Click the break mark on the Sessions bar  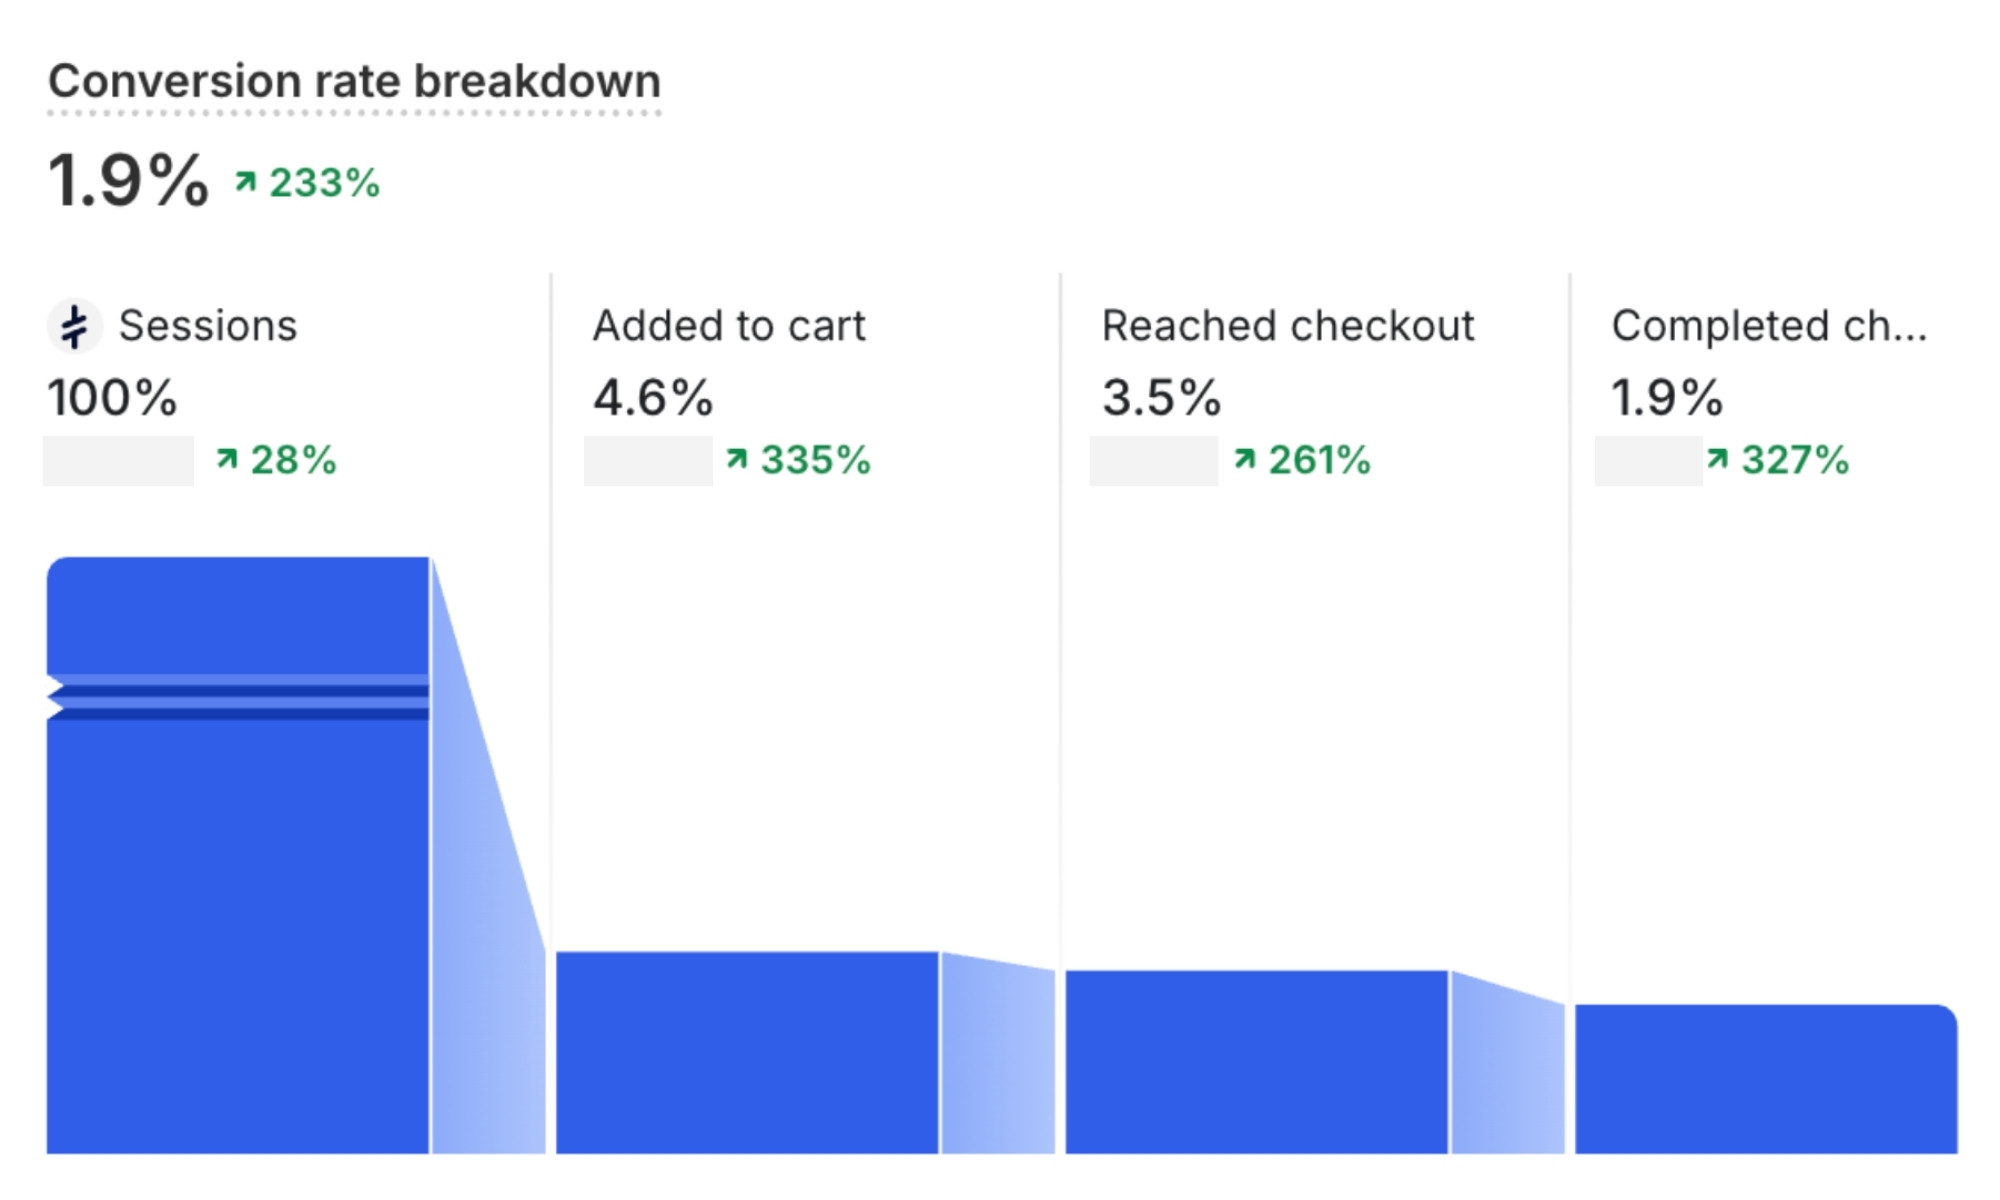coord(238,697)
